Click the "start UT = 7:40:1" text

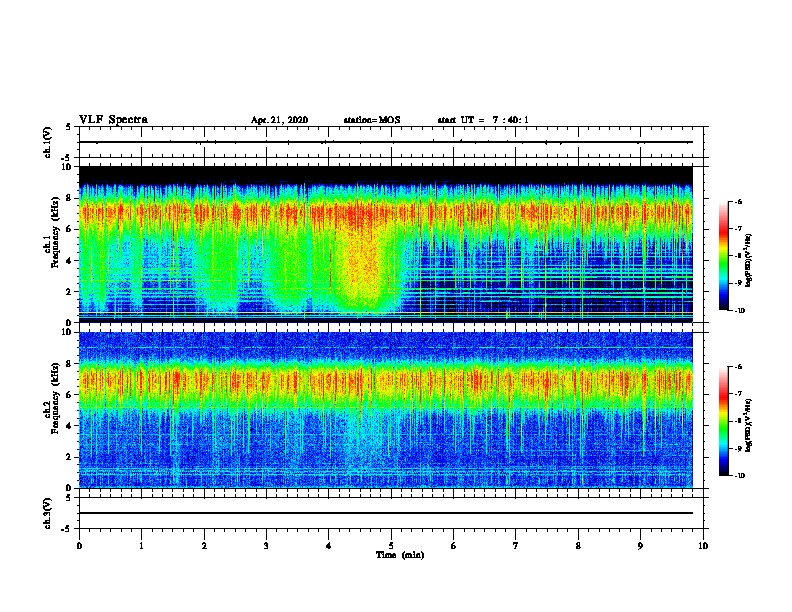click(483, 120)
